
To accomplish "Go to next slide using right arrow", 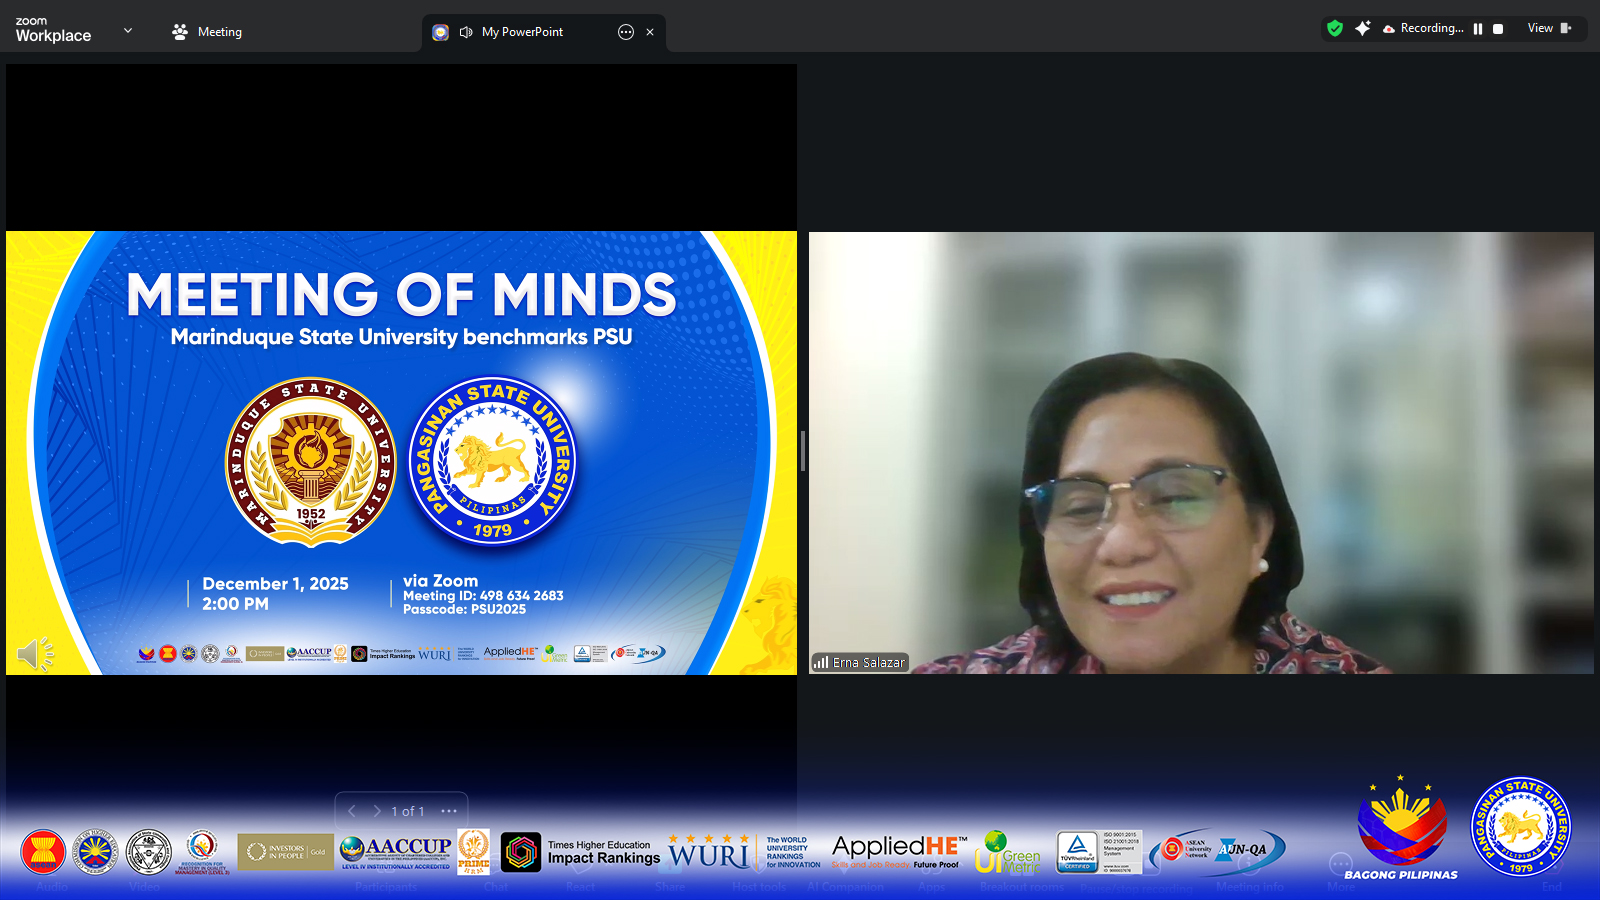I will (x=377, y=811).
